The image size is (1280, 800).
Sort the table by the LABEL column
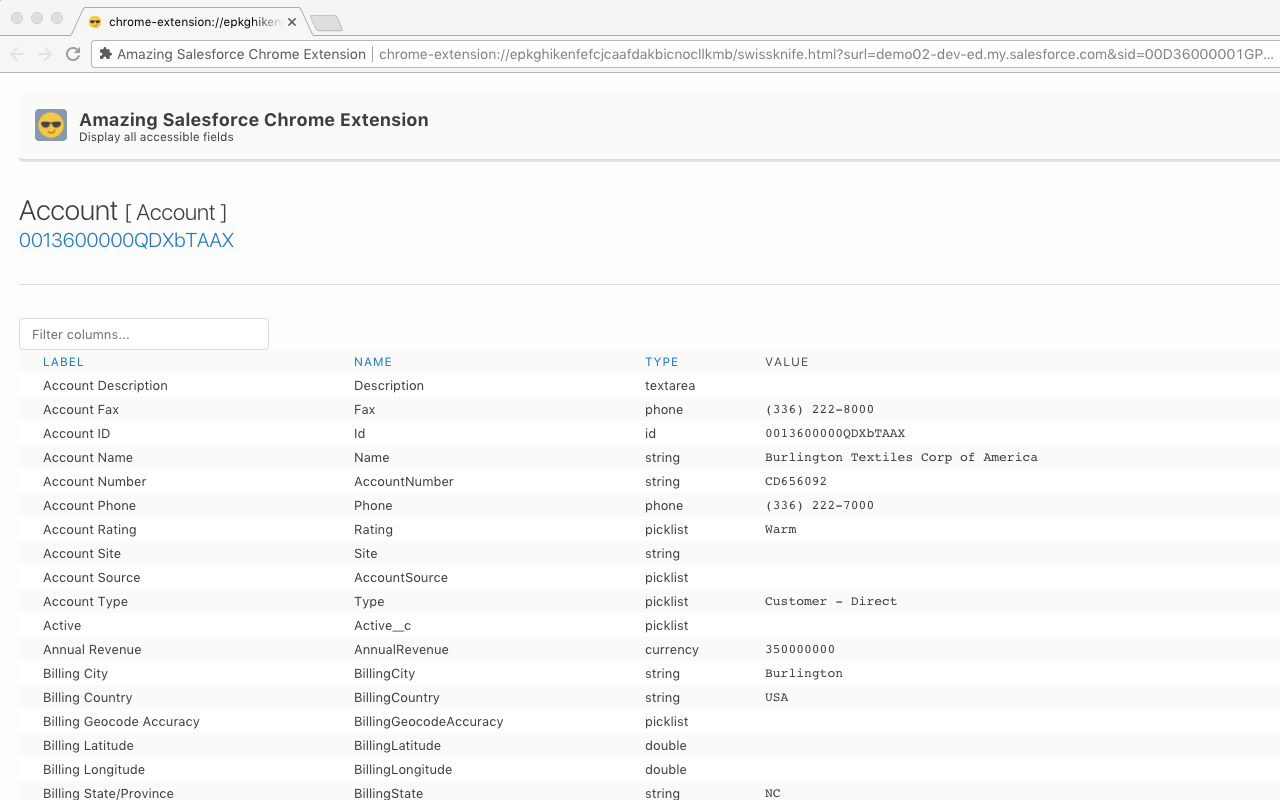pyautogui.click(x=63, y=361)
